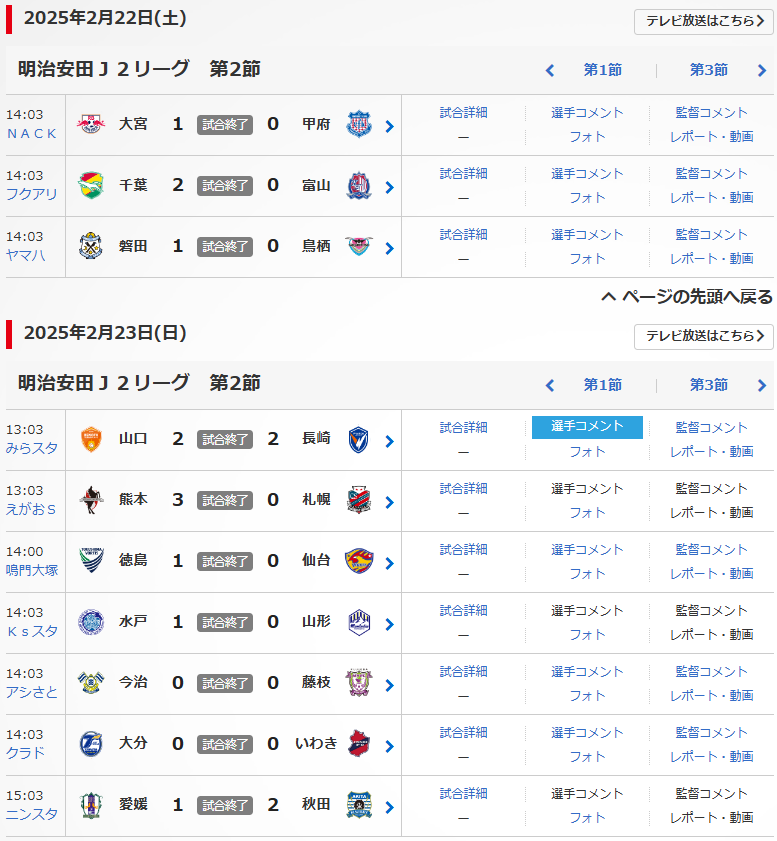777x841 pixels.
Task: Click the Kofu team crest icon
Action: click(x=358, y=125)
